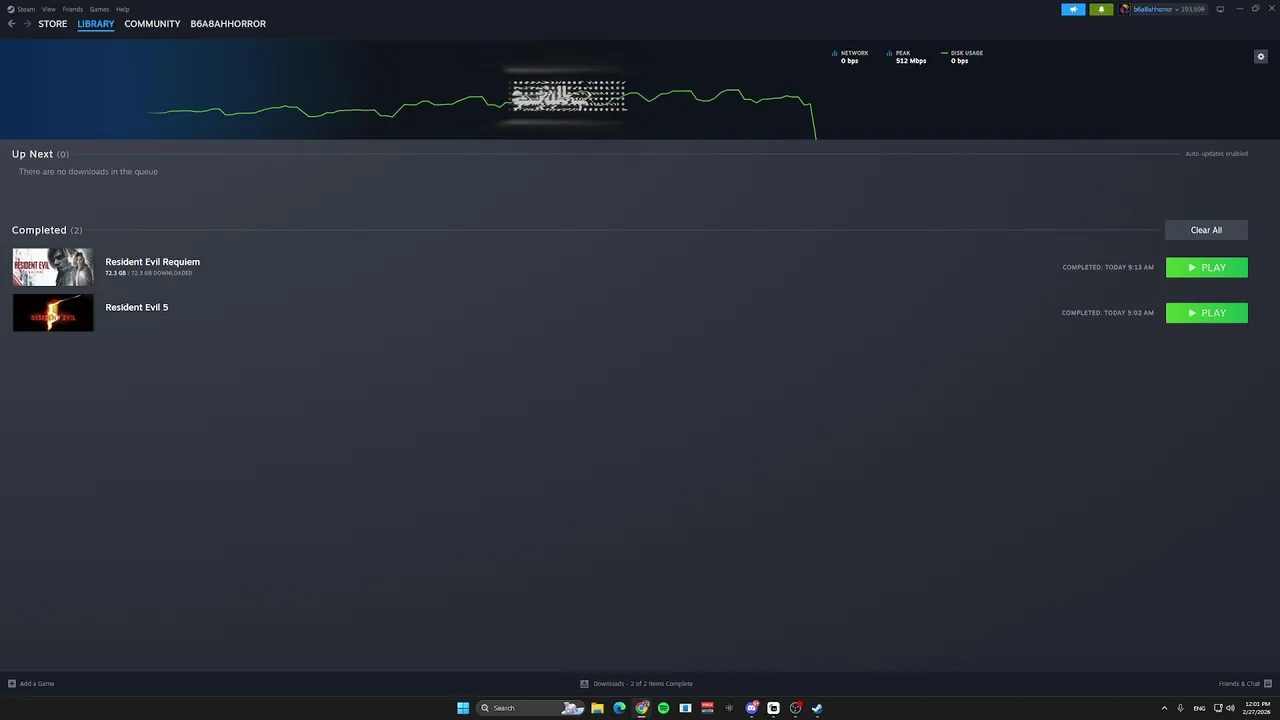
Task: Click the Resident Evil 5 title
Action: [x=137, y=307]
